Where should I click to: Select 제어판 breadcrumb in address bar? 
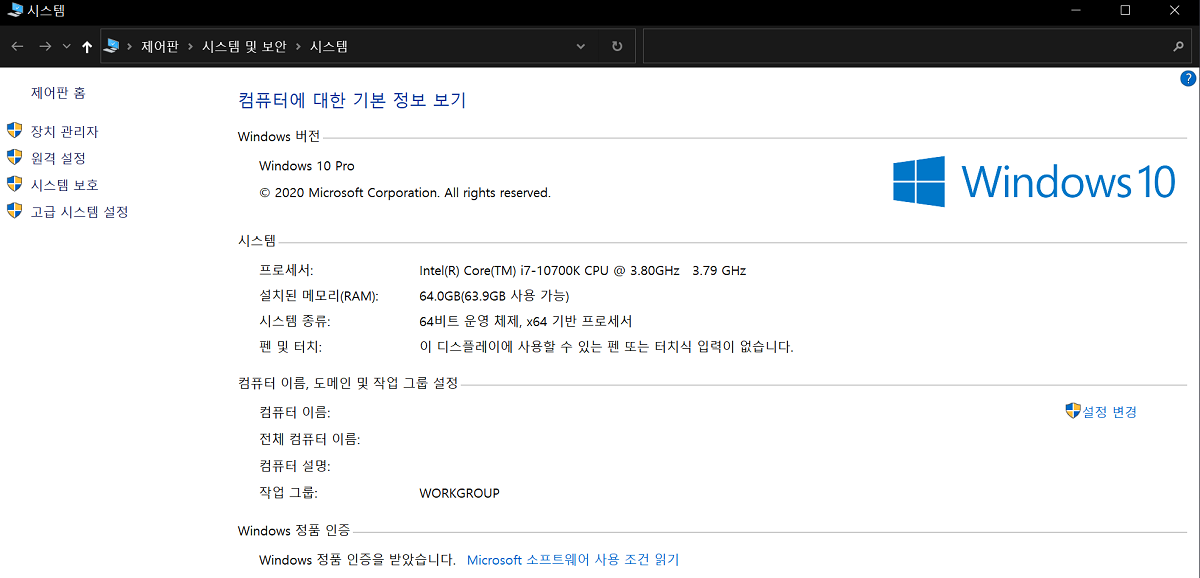coord(159,46)
